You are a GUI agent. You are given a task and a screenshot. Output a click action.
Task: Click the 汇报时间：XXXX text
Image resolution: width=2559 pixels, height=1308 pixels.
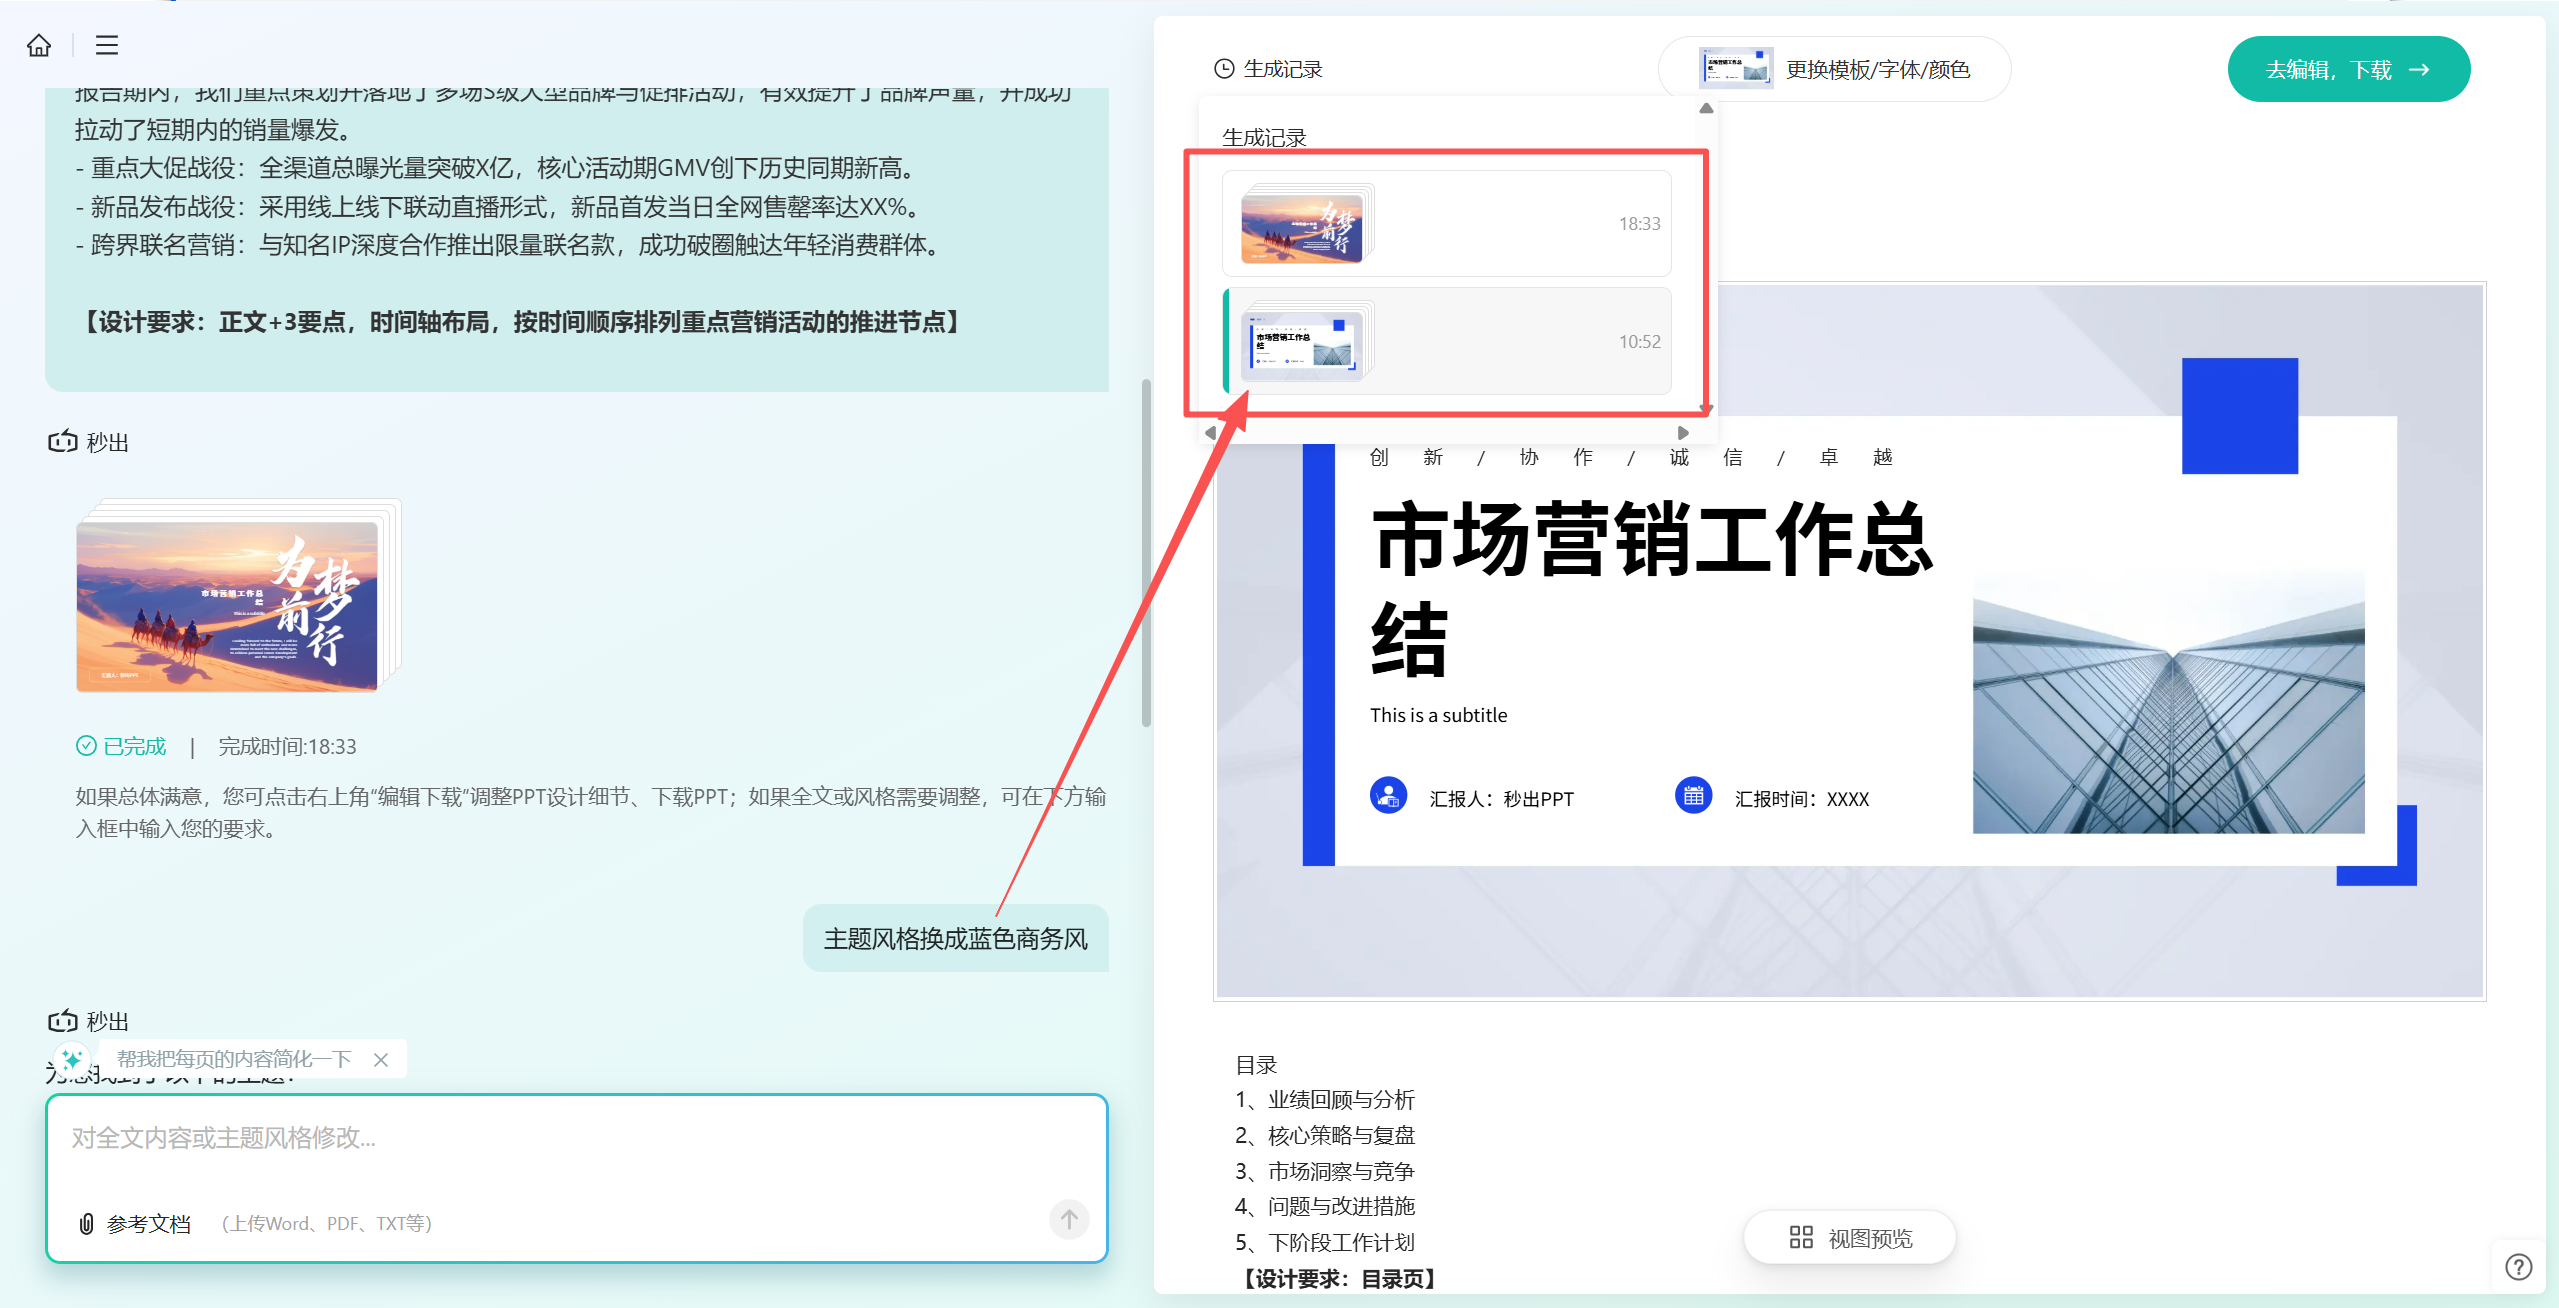click(1802, 799)
